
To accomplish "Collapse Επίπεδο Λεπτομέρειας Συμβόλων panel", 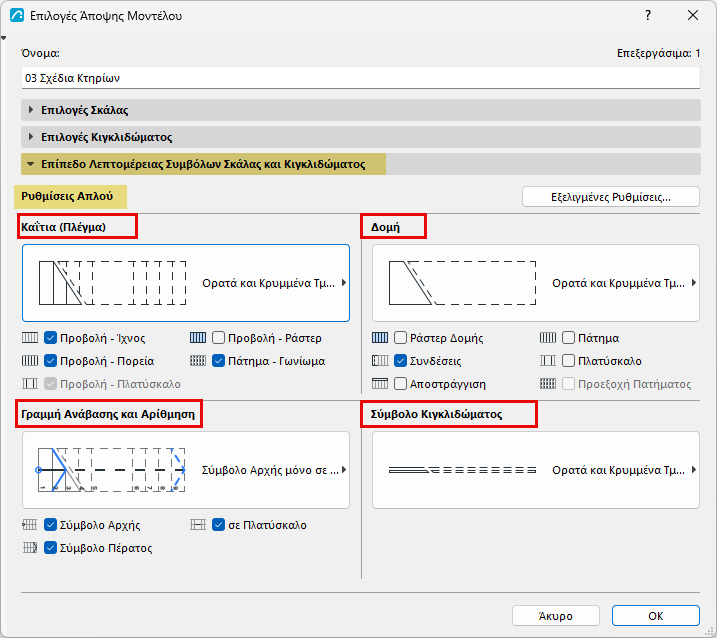I will pyautogui.click(x=361, y=164).
